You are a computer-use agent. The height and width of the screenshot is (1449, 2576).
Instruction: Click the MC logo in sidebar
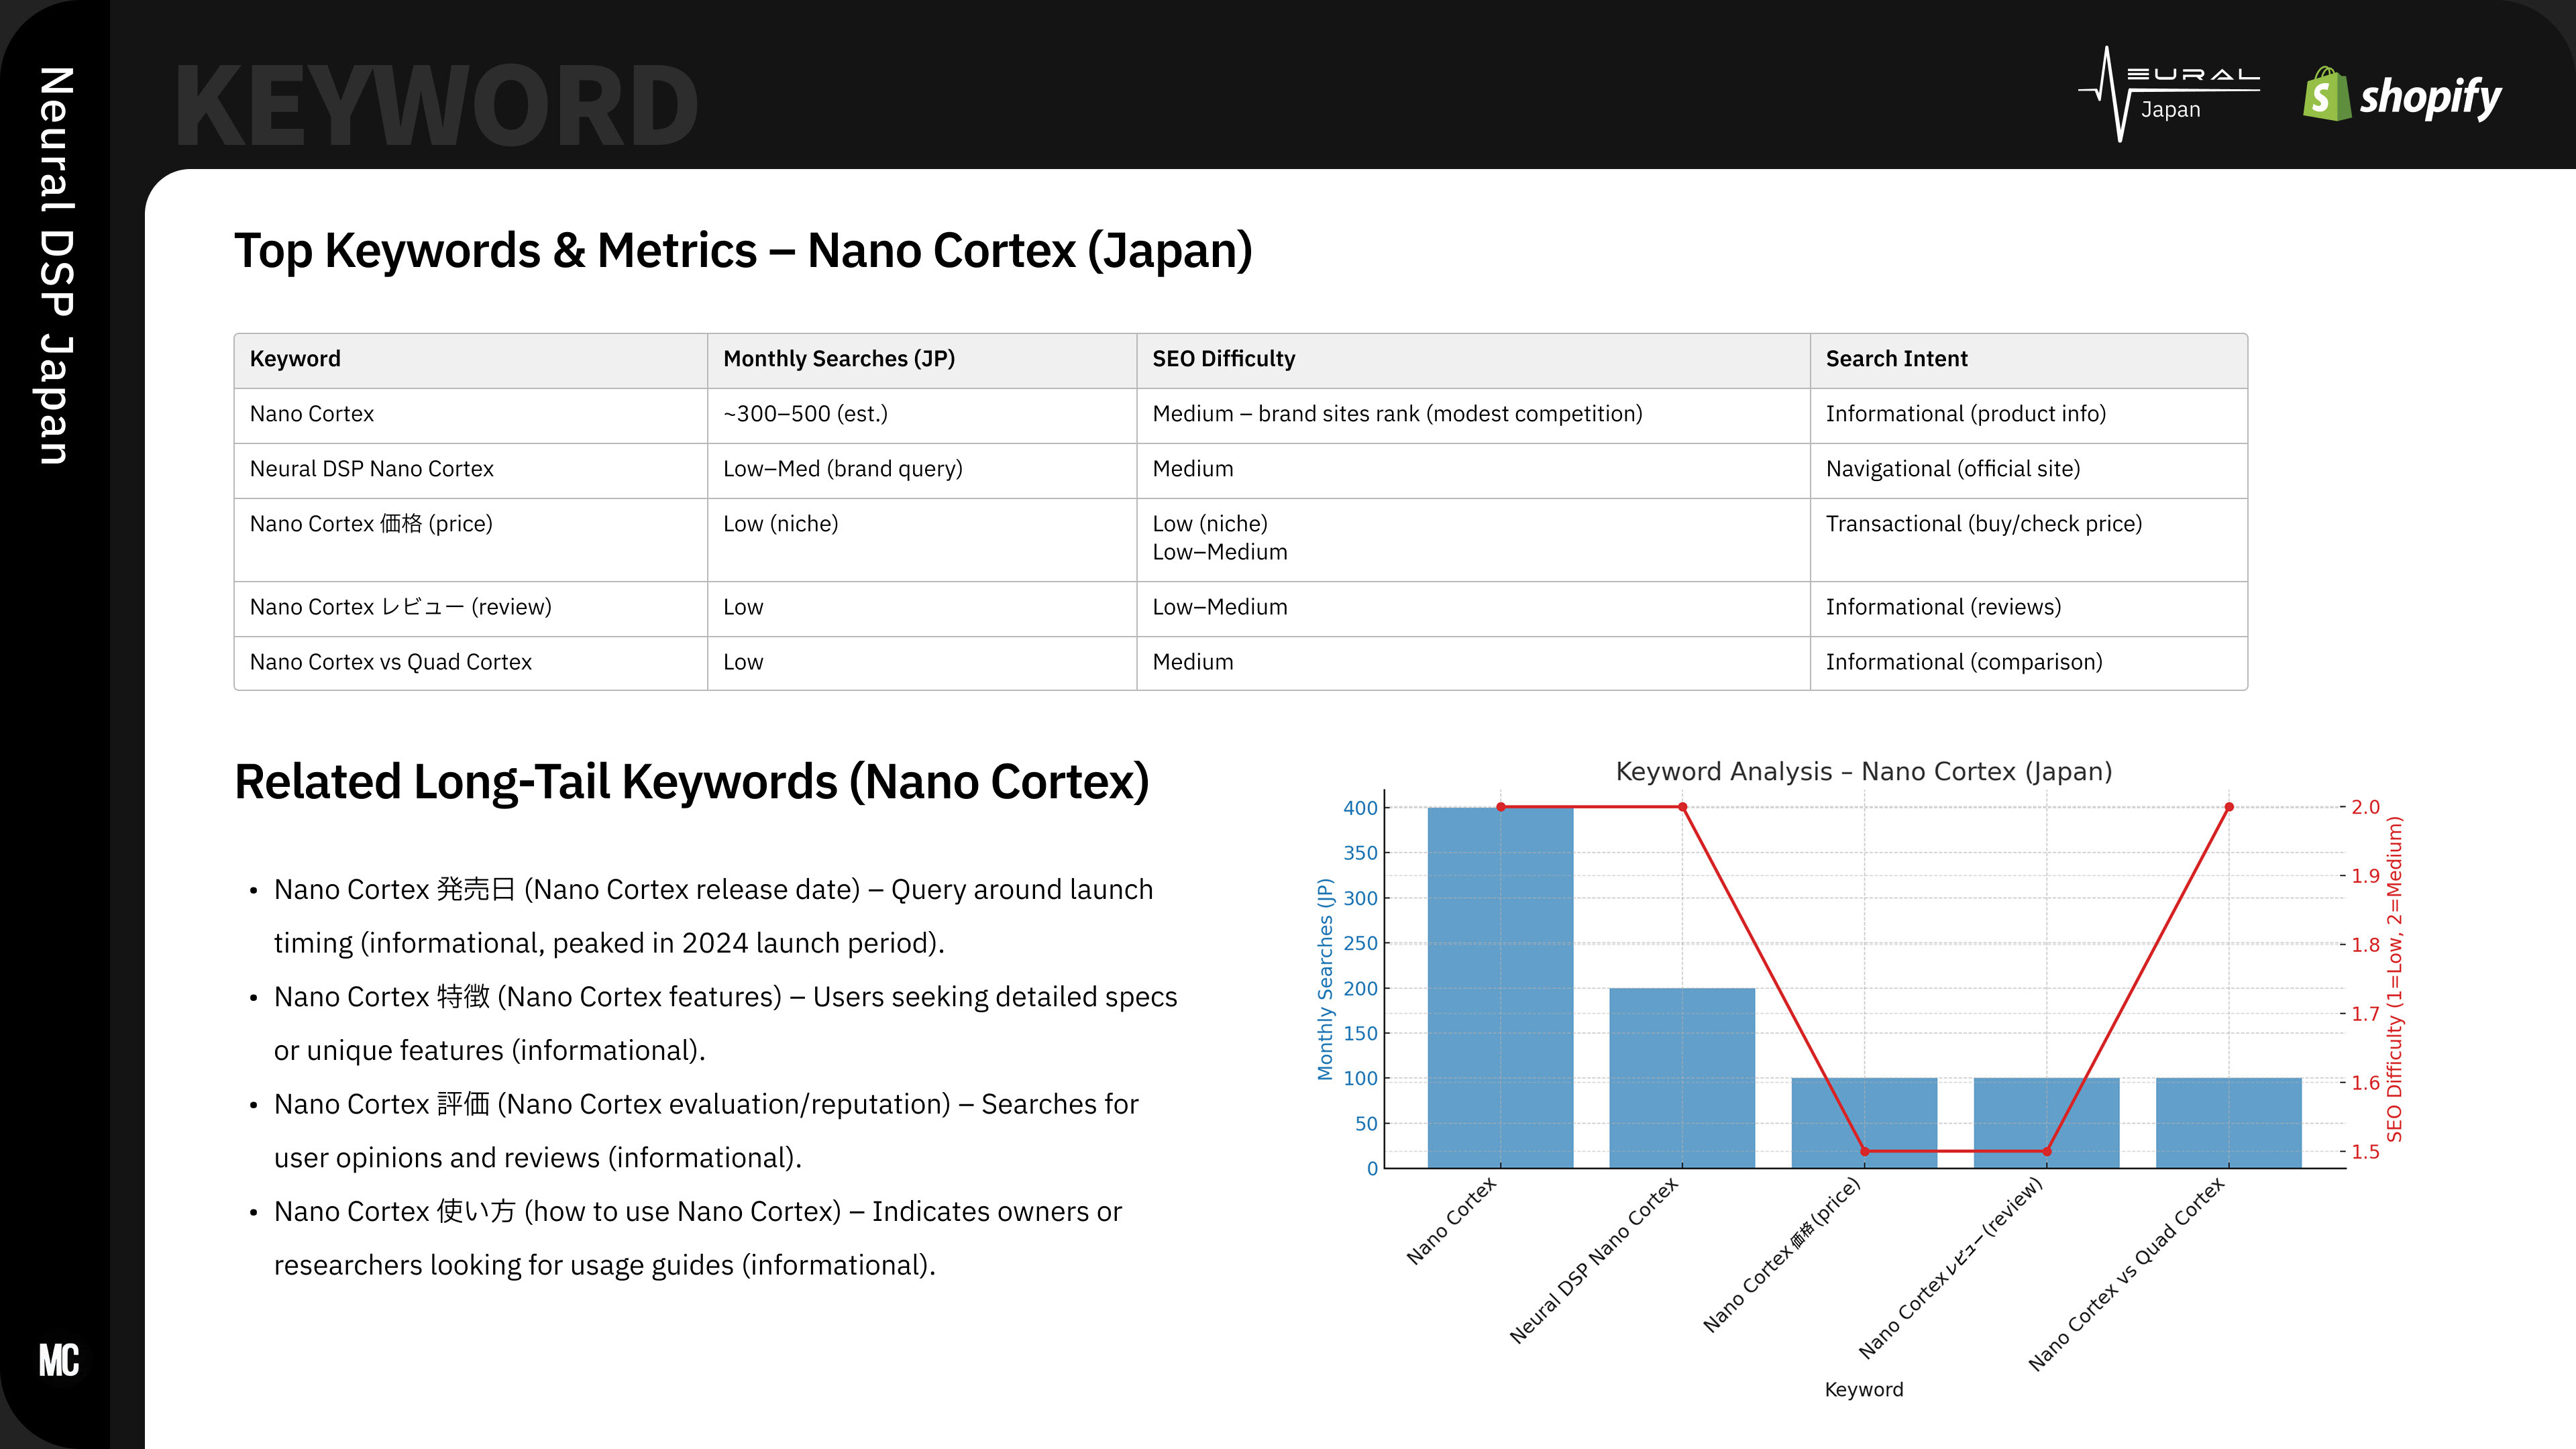[x=58, y=1360]
